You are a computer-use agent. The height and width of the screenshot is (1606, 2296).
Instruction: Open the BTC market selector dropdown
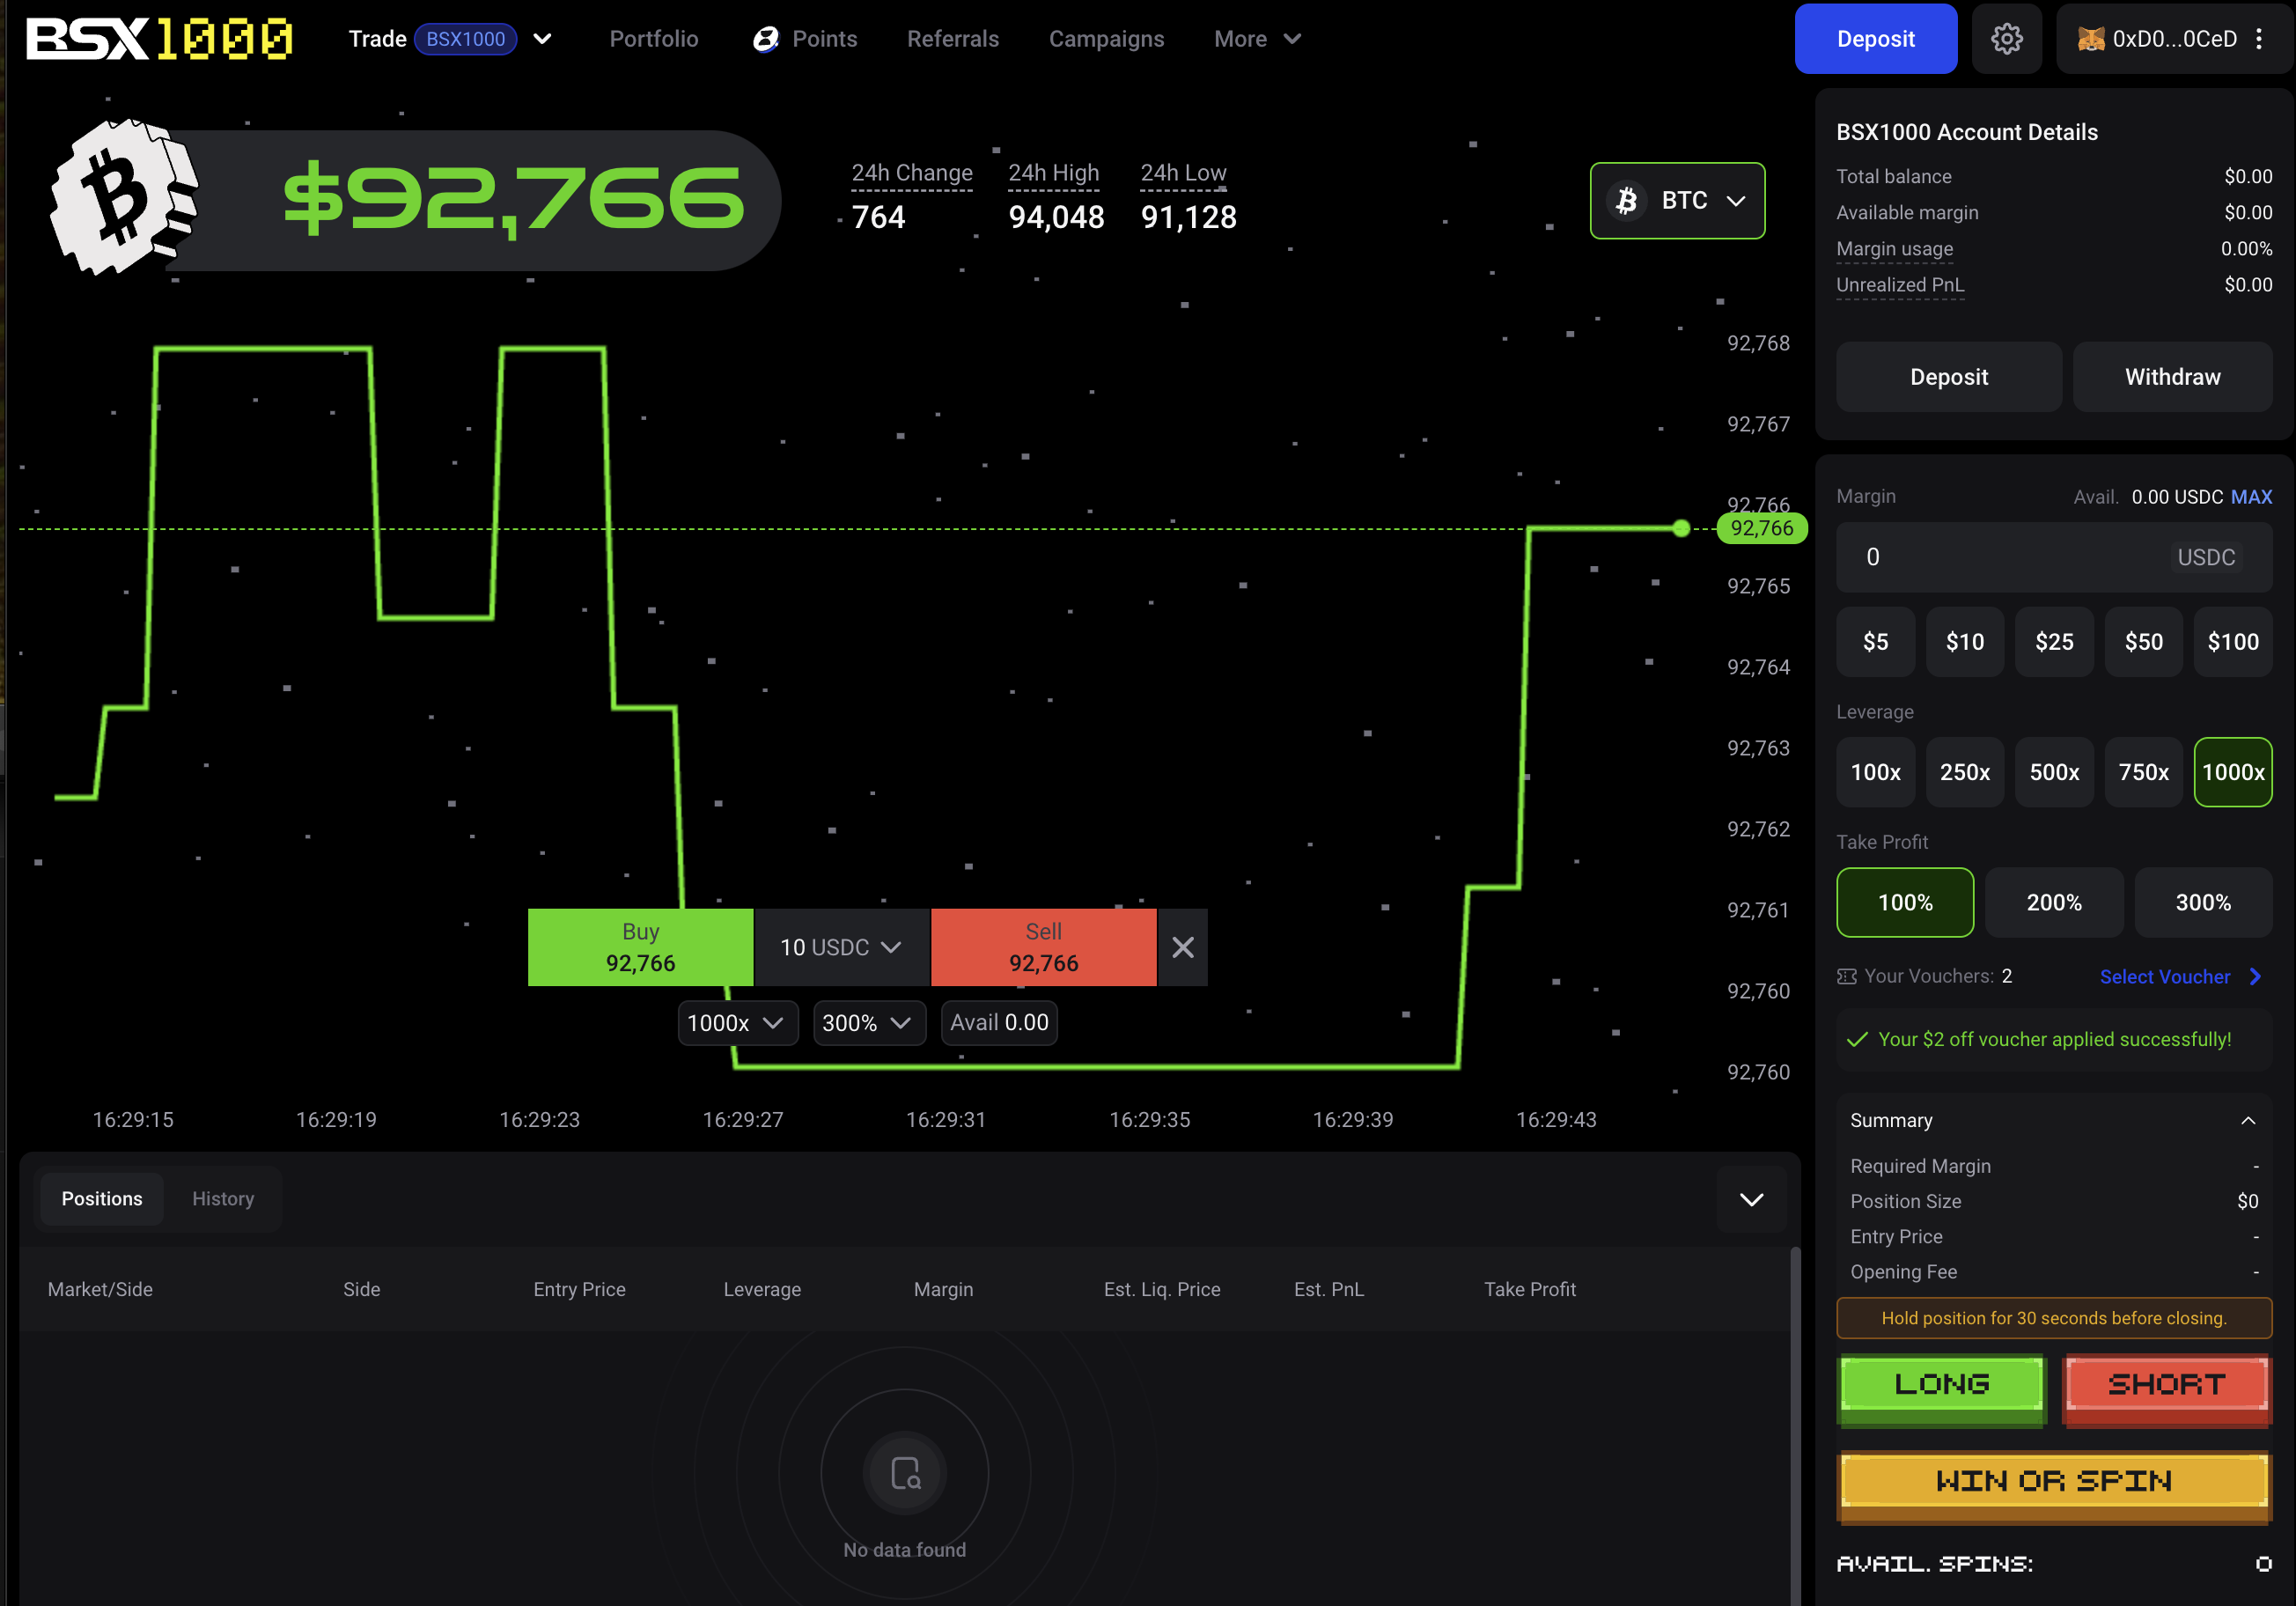pyautogui.click(x=1677, y=200)
